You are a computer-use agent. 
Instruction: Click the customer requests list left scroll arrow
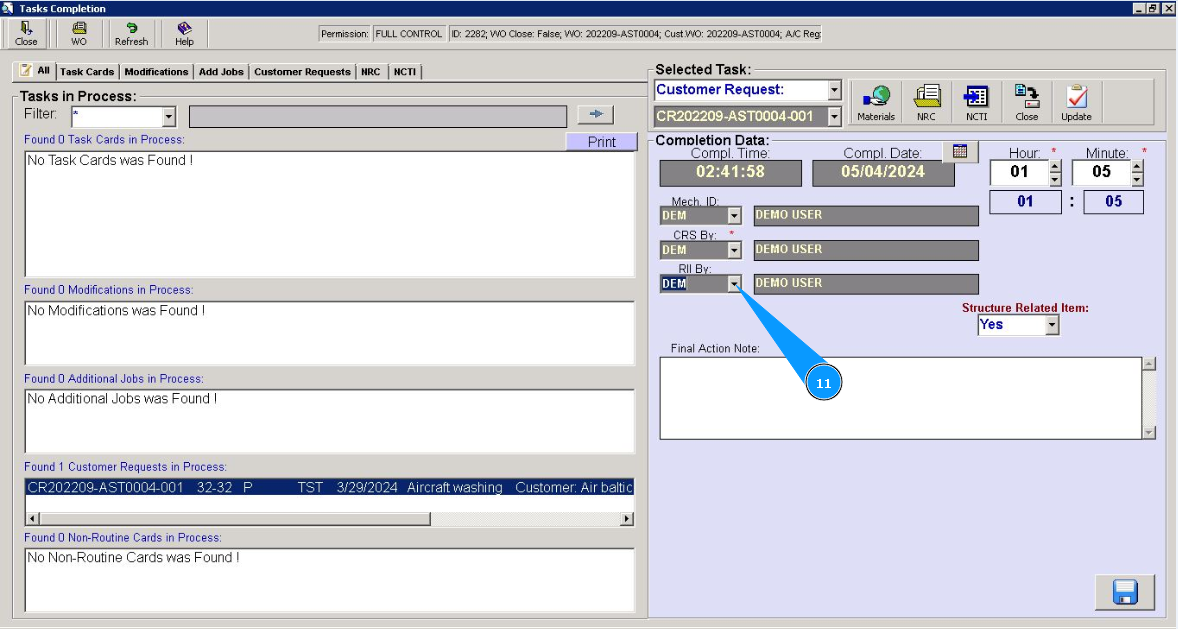32,519
